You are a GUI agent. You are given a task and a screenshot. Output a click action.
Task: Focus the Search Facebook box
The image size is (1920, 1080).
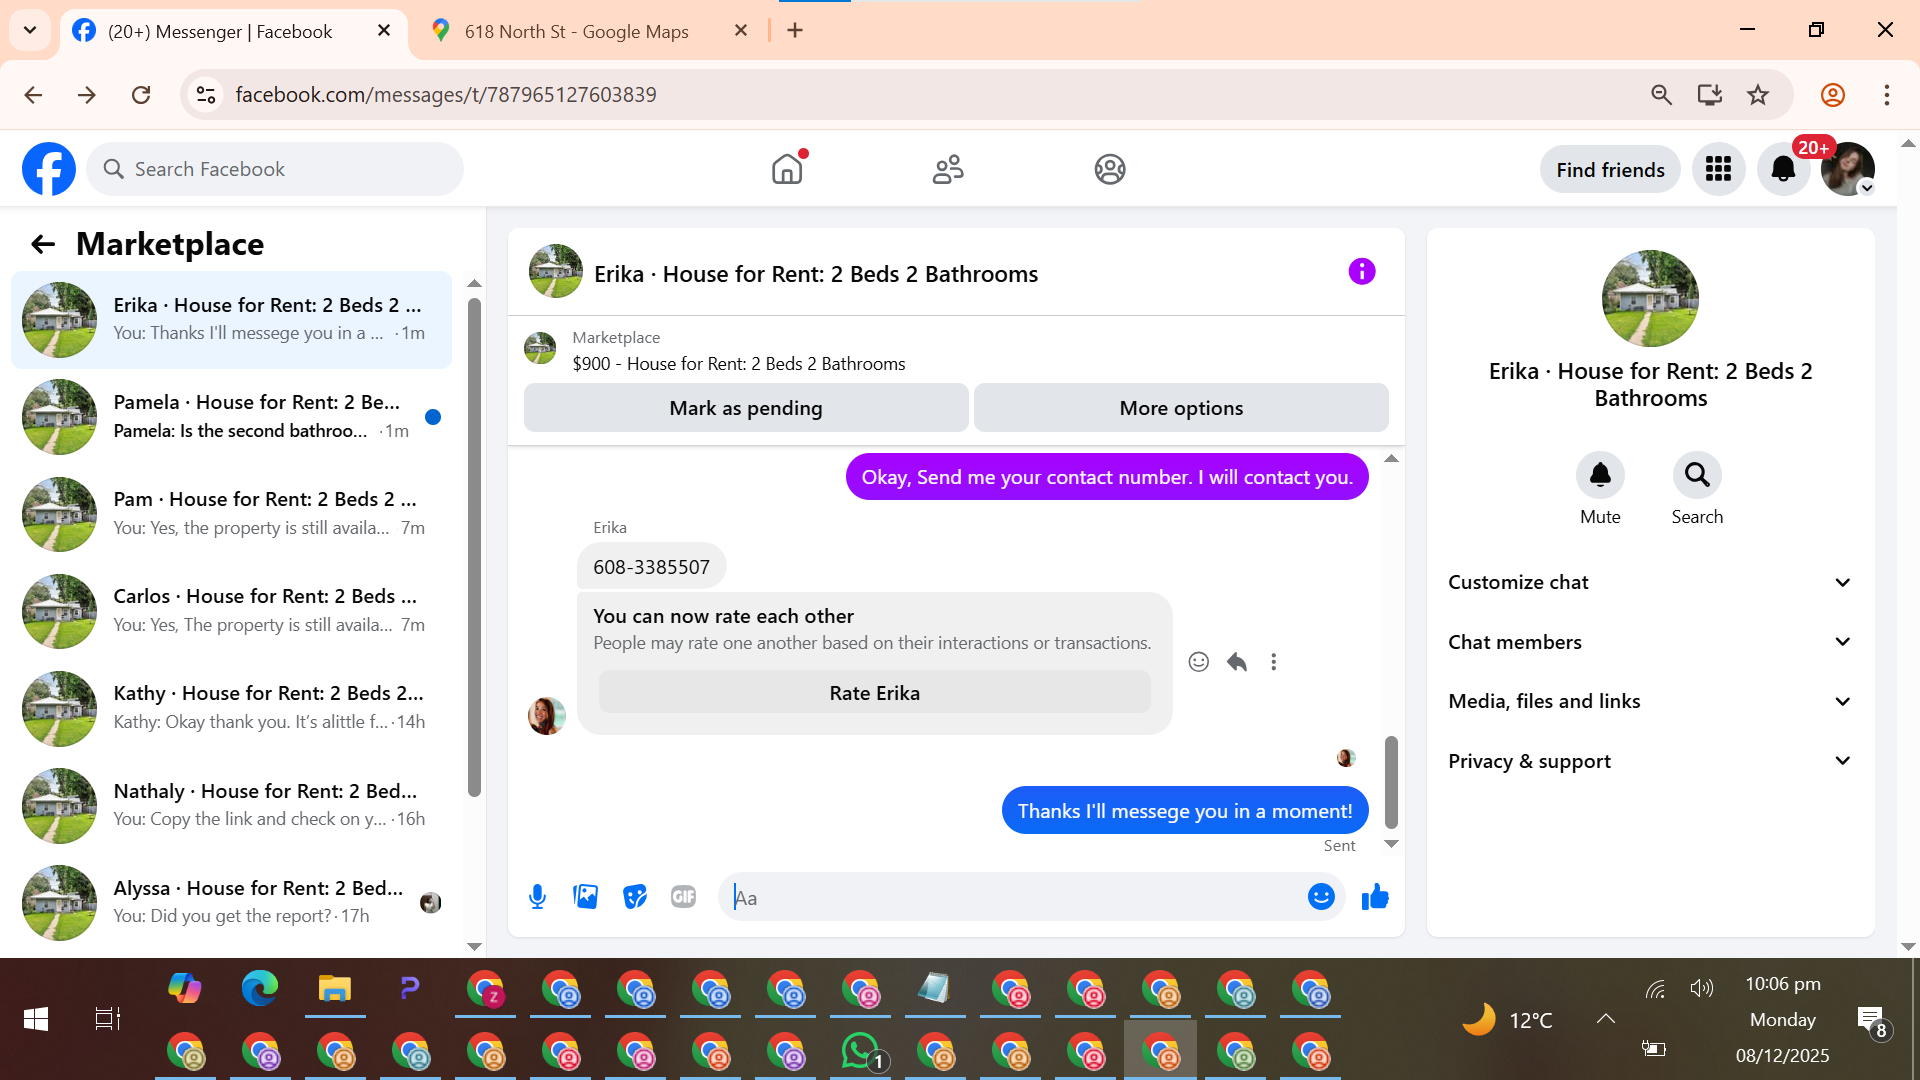[275, 169]
